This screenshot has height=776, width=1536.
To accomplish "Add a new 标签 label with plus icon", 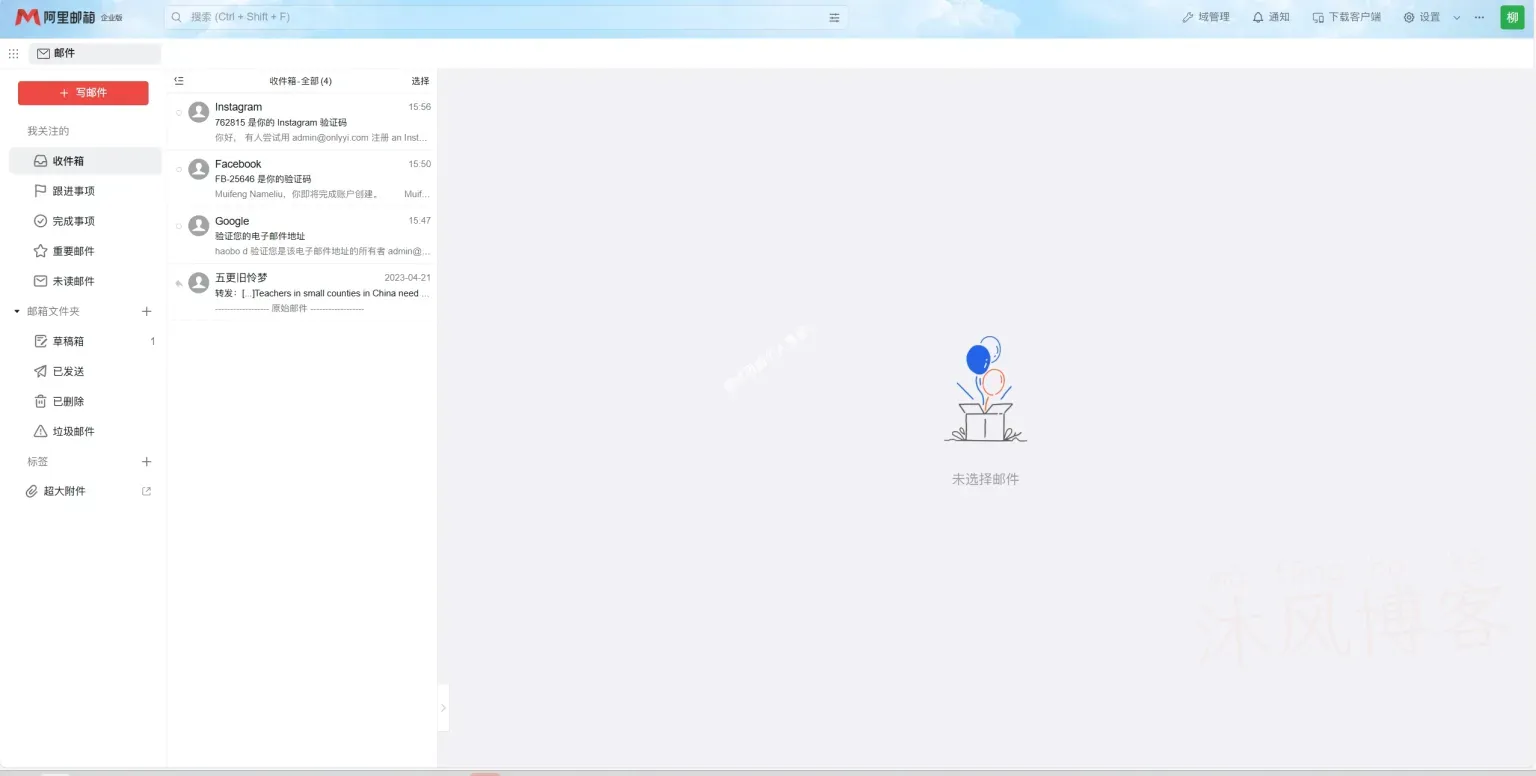I will [x=147, y=462].
